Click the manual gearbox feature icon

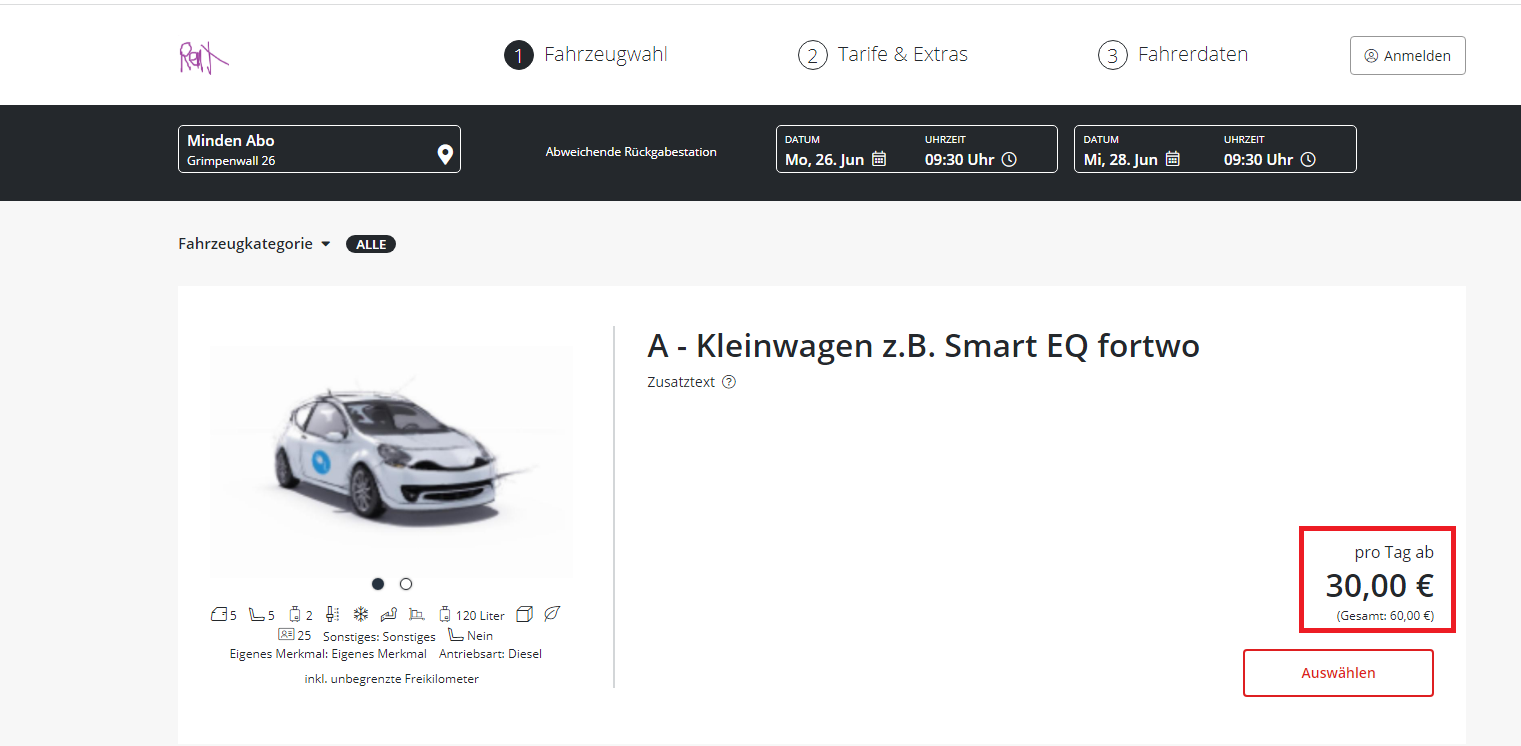[334, 614]
